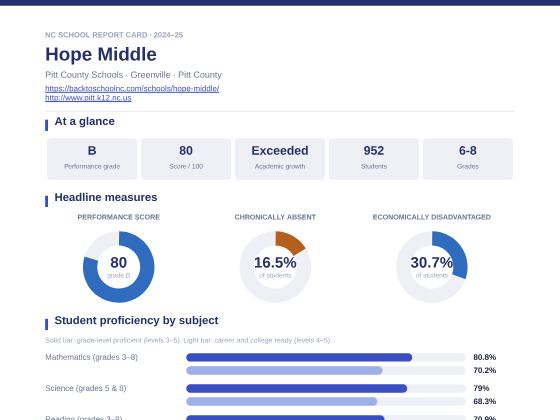This screenshot has height=420, width=560.
Task: Click the 6-8 Grades card
Action: coord(468,159)
